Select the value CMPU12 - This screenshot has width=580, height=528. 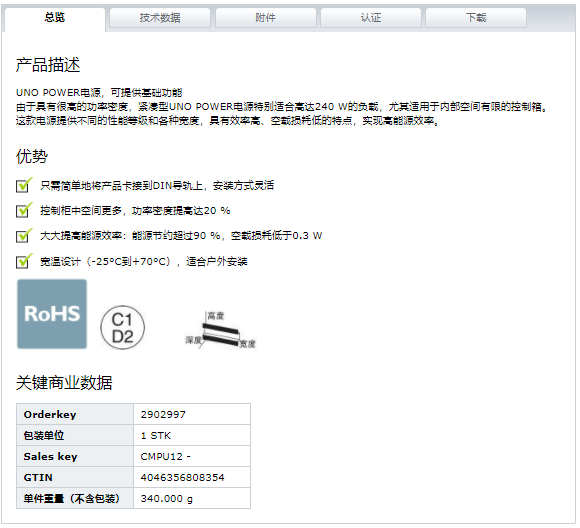(x=166, y=457)
